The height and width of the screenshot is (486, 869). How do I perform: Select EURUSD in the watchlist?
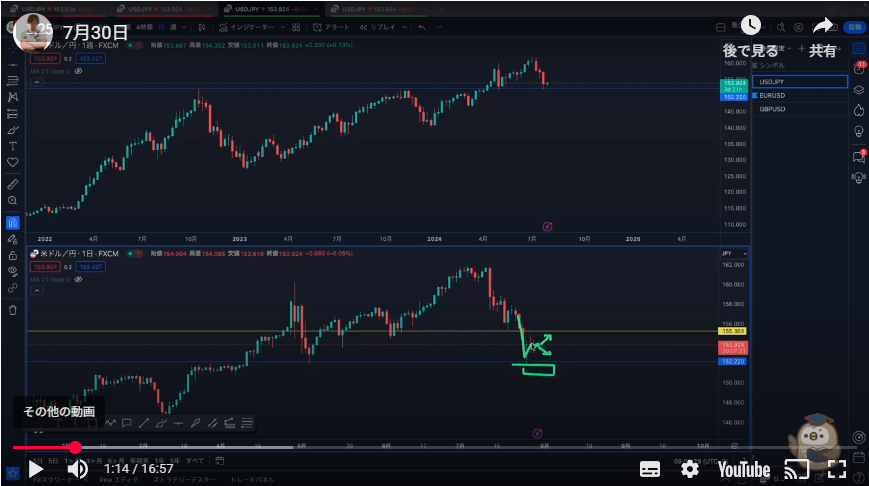click(x=772, y=95)
